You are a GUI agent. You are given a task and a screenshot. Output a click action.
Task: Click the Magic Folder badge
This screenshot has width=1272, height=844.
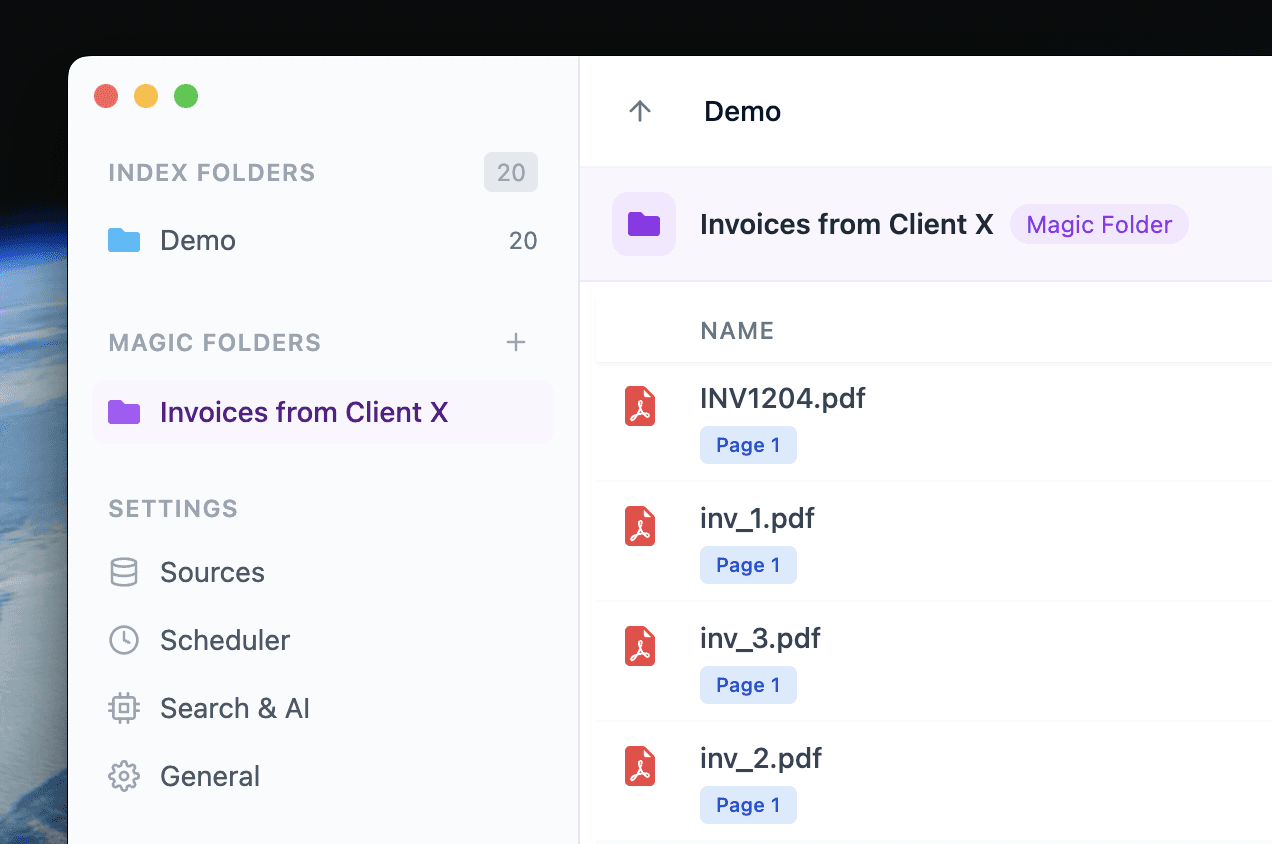pos(1099,224)
